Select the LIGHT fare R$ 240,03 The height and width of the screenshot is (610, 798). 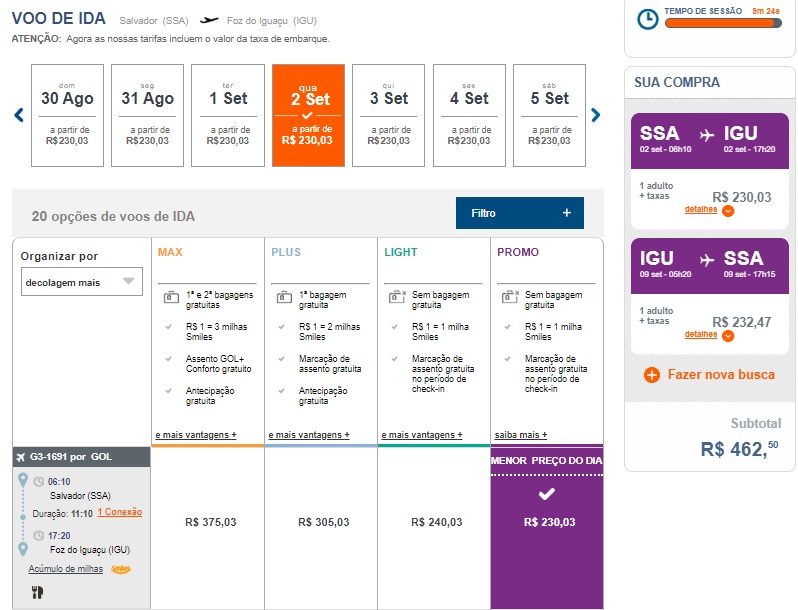436,521
